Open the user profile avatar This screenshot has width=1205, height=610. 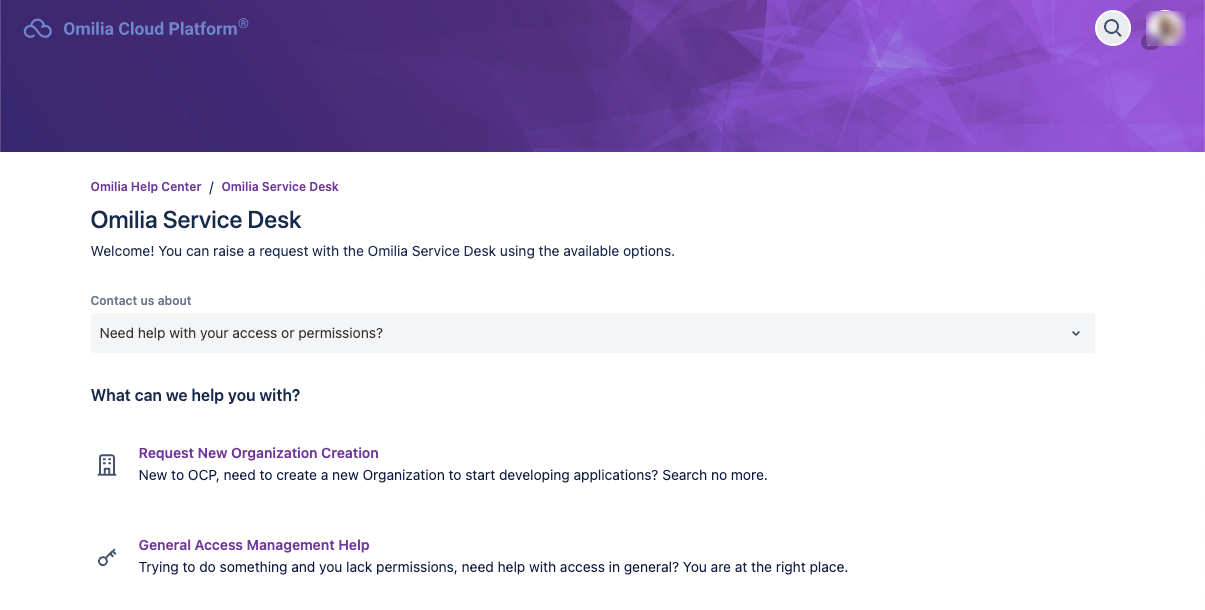[x=1164, y=28]
